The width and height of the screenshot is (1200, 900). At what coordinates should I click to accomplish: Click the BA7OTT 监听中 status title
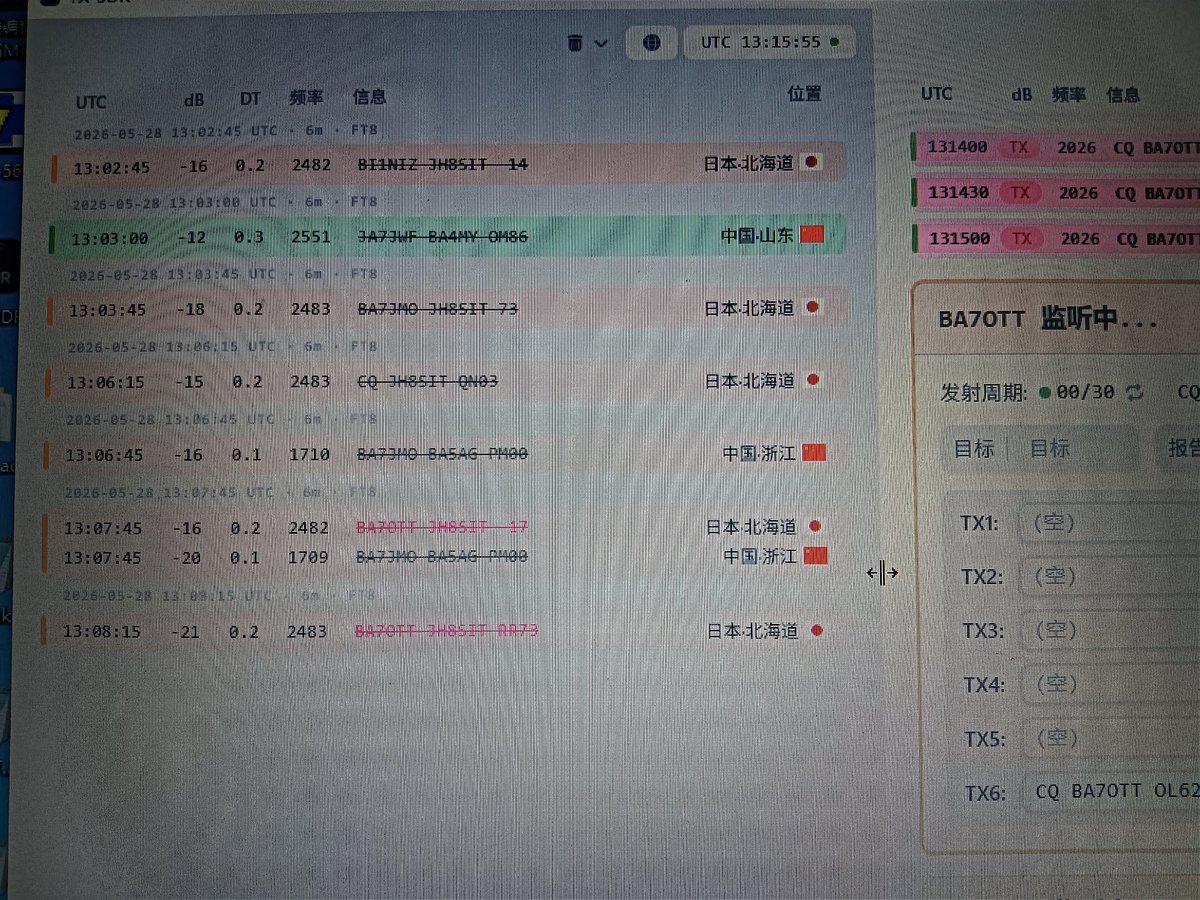1048,320
